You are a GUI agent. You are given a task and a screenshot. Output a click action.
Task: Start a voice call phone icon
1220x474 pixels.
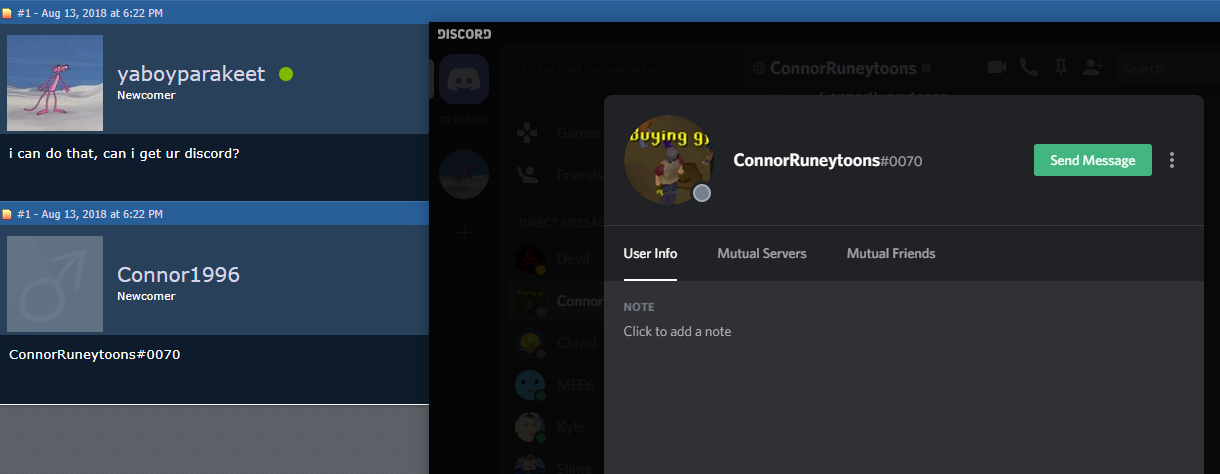[1028, 67]
